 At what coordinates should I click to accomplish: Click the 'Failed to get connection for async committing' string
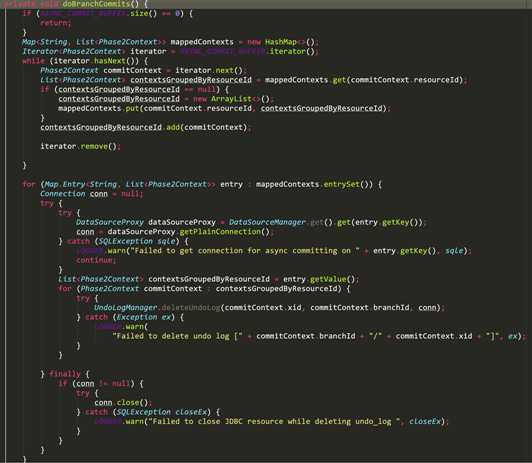(x=245, y=251)
